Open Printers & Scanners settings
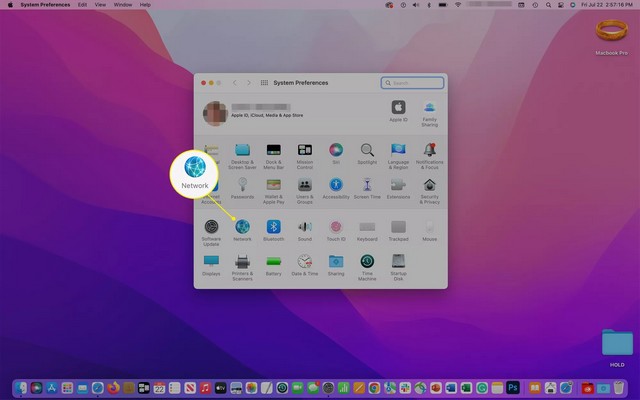This screenshot has width=640, height=400. (x=242, y=263)
